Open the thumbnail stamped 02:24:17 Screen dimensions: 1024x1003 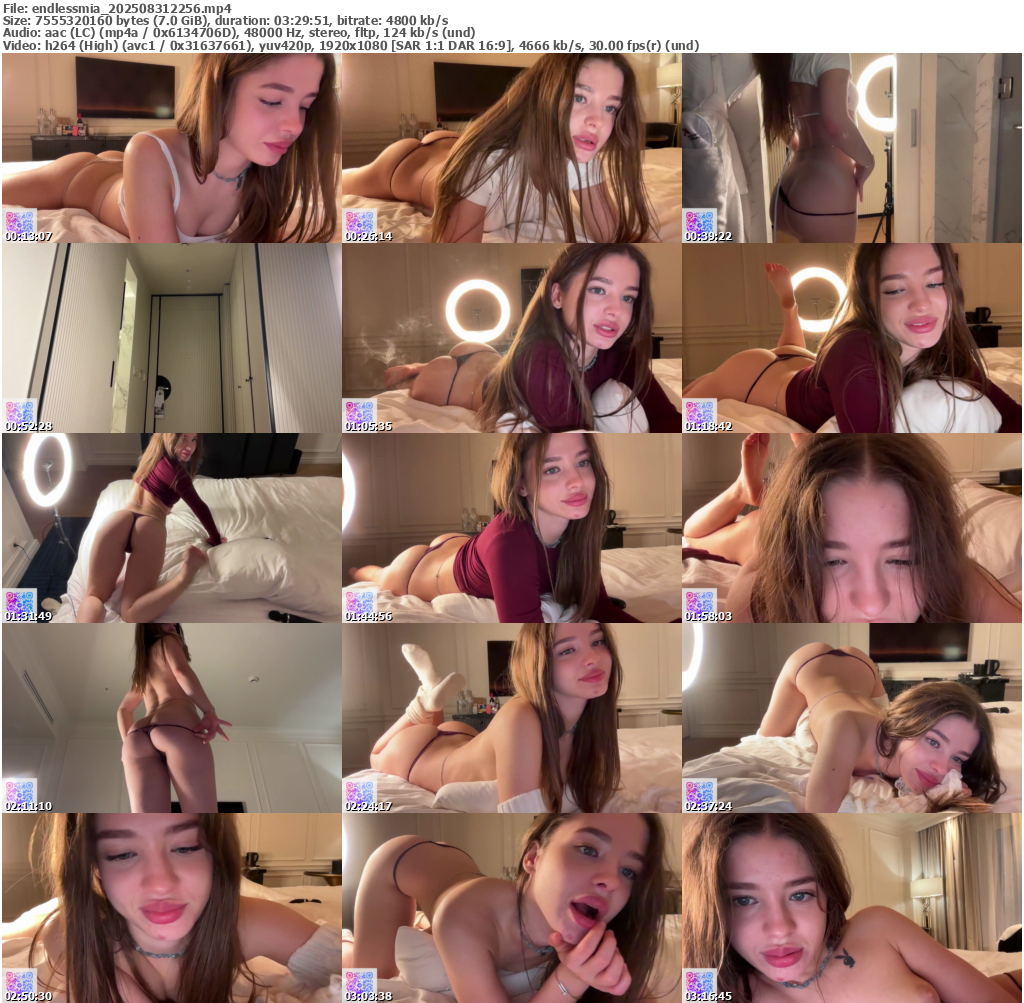(511, 718)
